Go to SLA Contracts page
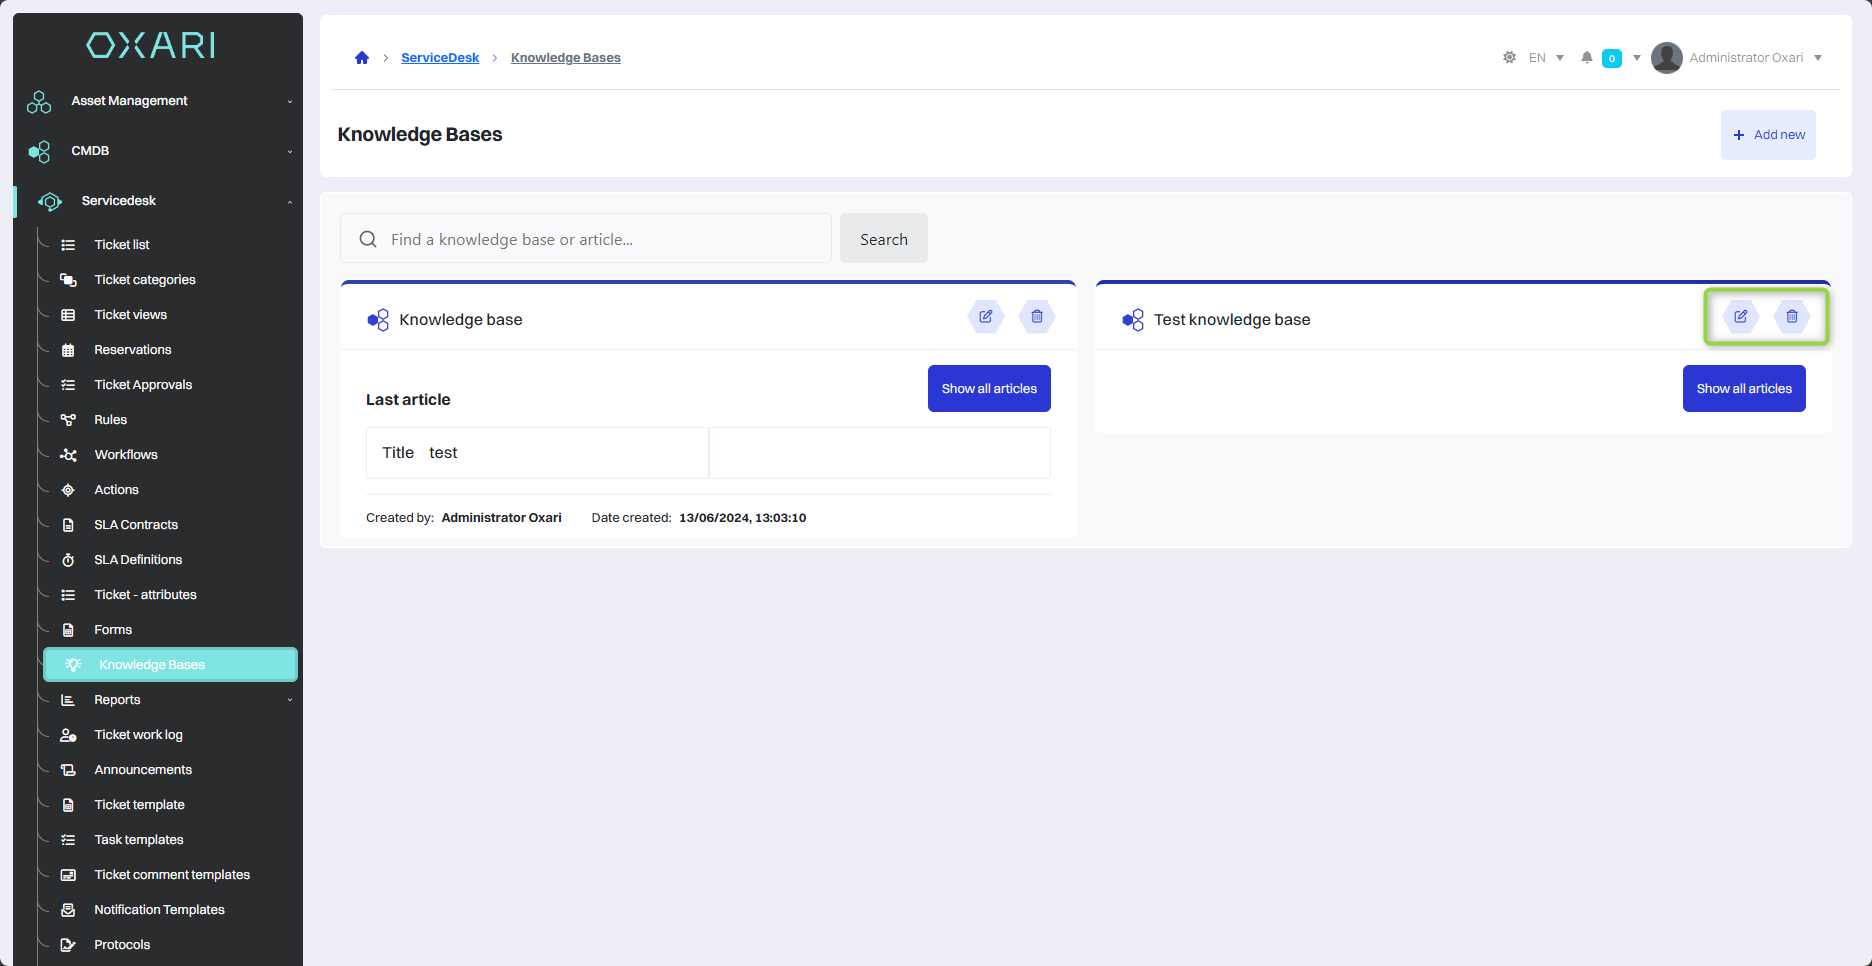Screen dimensions: 1872x966 pyautogui.click(x=136, y=525)
